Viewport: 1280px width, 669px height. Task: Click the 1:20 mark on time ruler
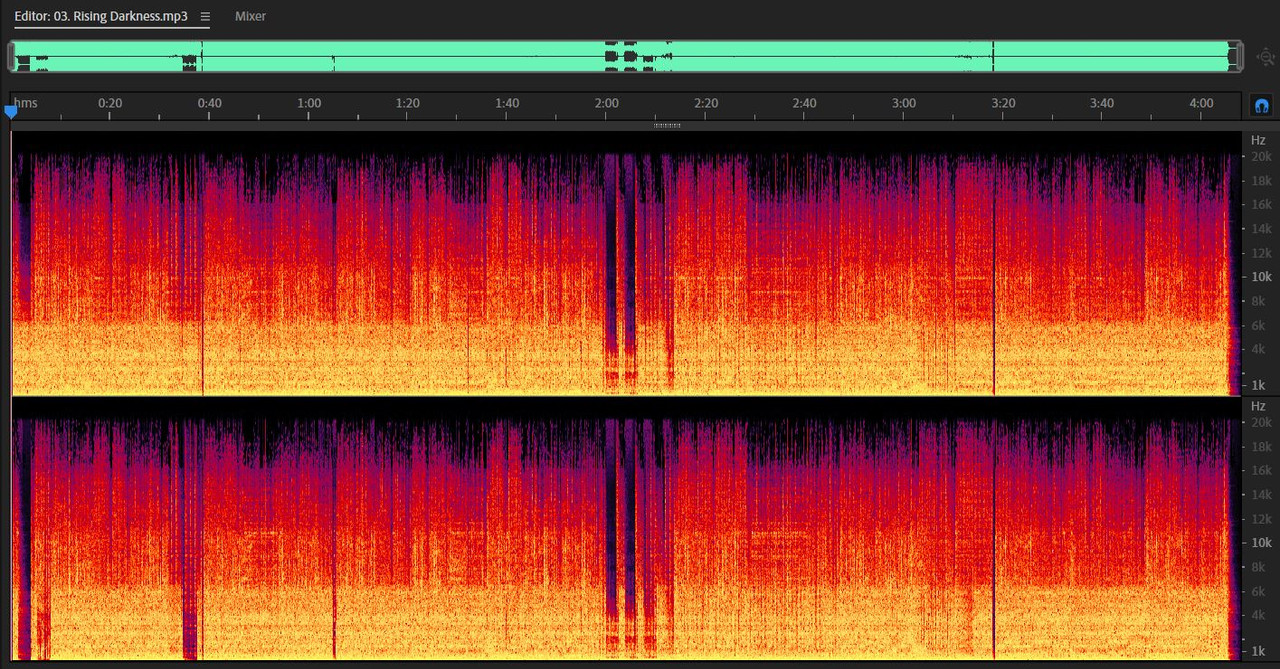coord(408,103)
